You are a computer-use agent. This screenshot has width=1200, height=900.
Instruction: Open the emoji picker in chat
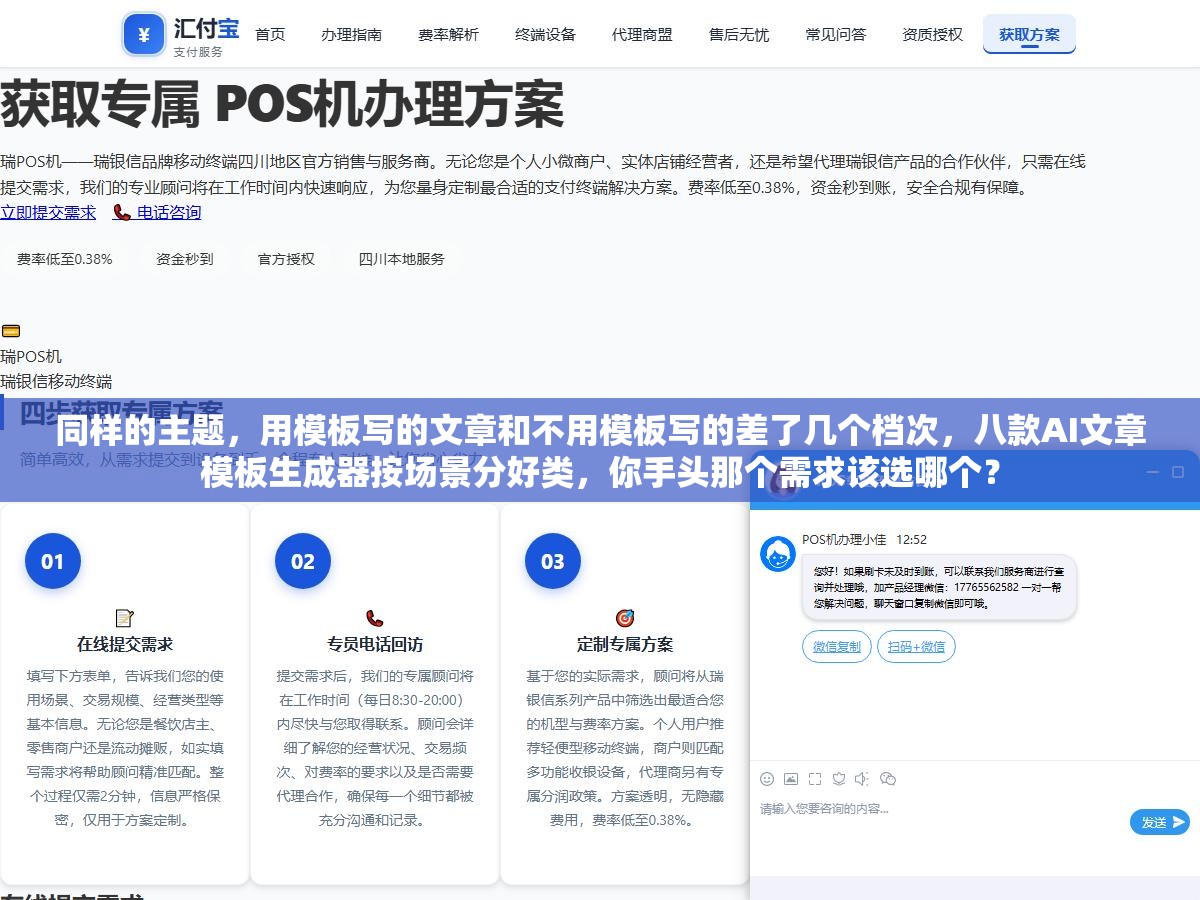(767, 779)
